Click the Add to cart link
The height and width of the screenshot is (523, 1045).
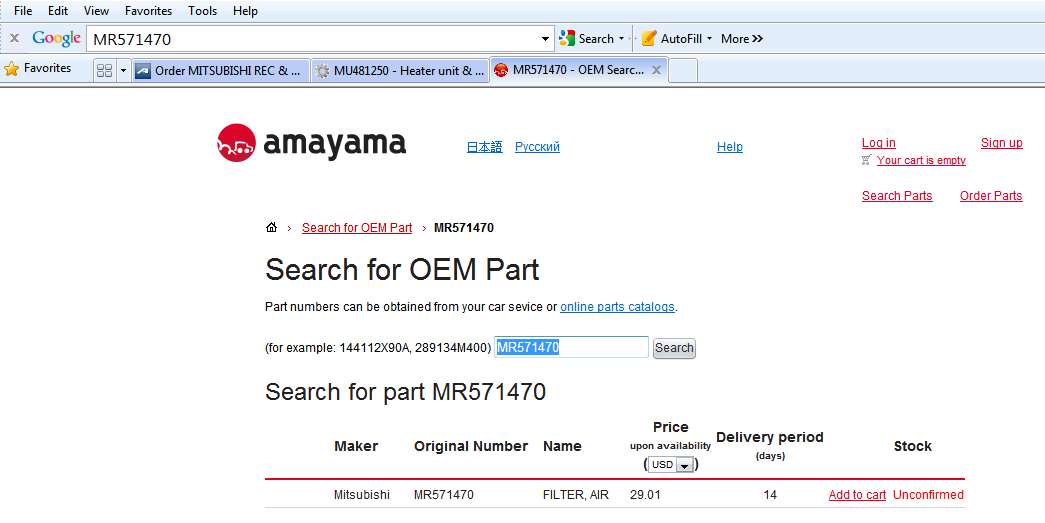[x=857, y=495]
